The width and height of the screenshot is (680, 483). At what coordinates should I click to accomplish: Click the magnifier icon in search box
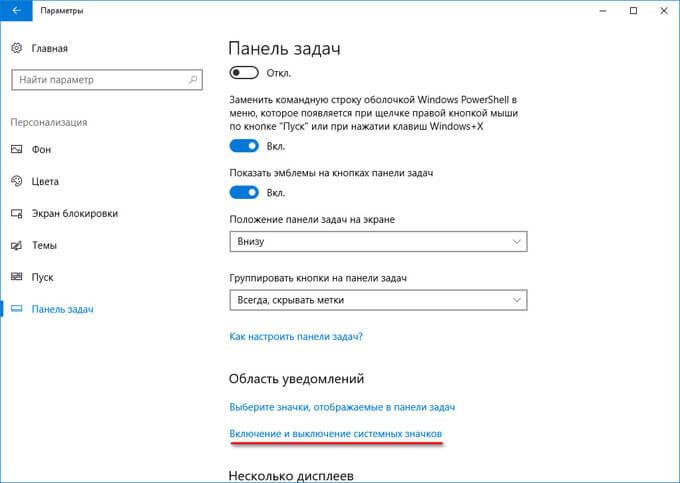coord(193,80)
